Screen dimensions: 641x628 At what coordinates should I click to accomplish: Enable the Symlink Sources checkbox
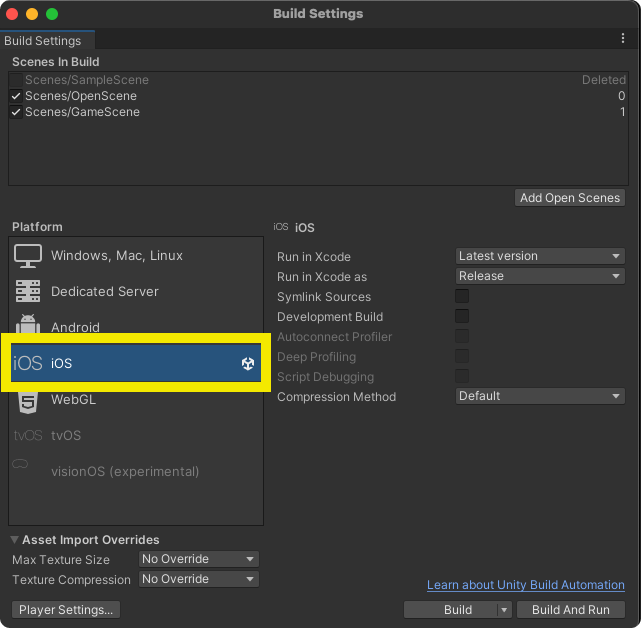click(462, 297)
